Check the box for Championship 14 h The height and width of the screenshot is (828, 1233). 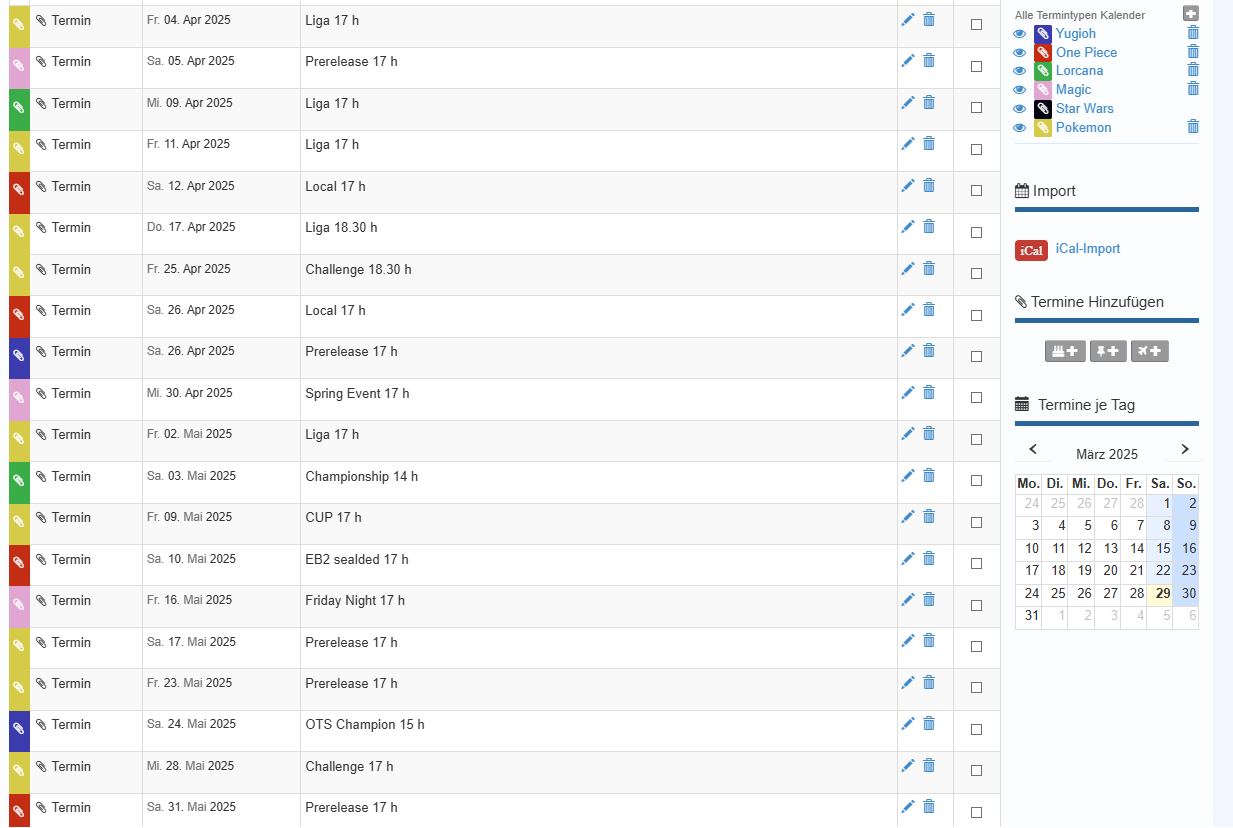click(976, 480)
